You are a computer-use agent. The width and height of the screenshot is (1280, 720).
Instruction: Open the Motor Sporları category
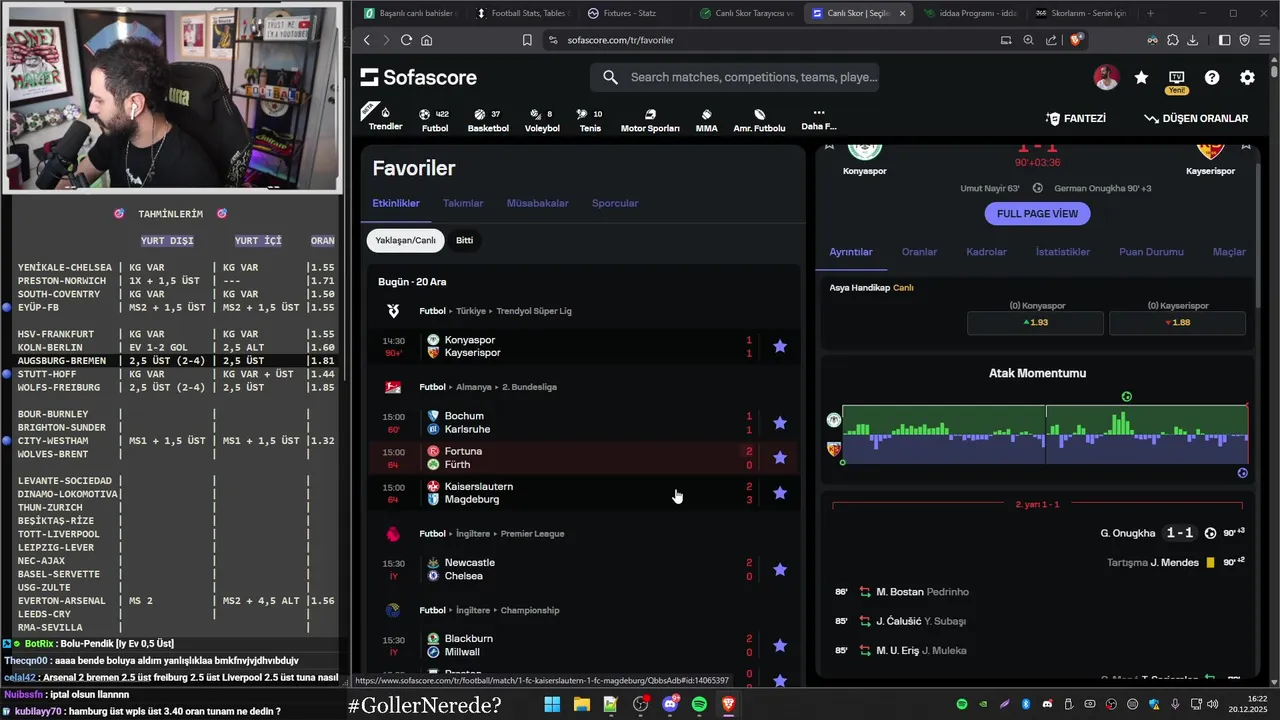(650, 120)
